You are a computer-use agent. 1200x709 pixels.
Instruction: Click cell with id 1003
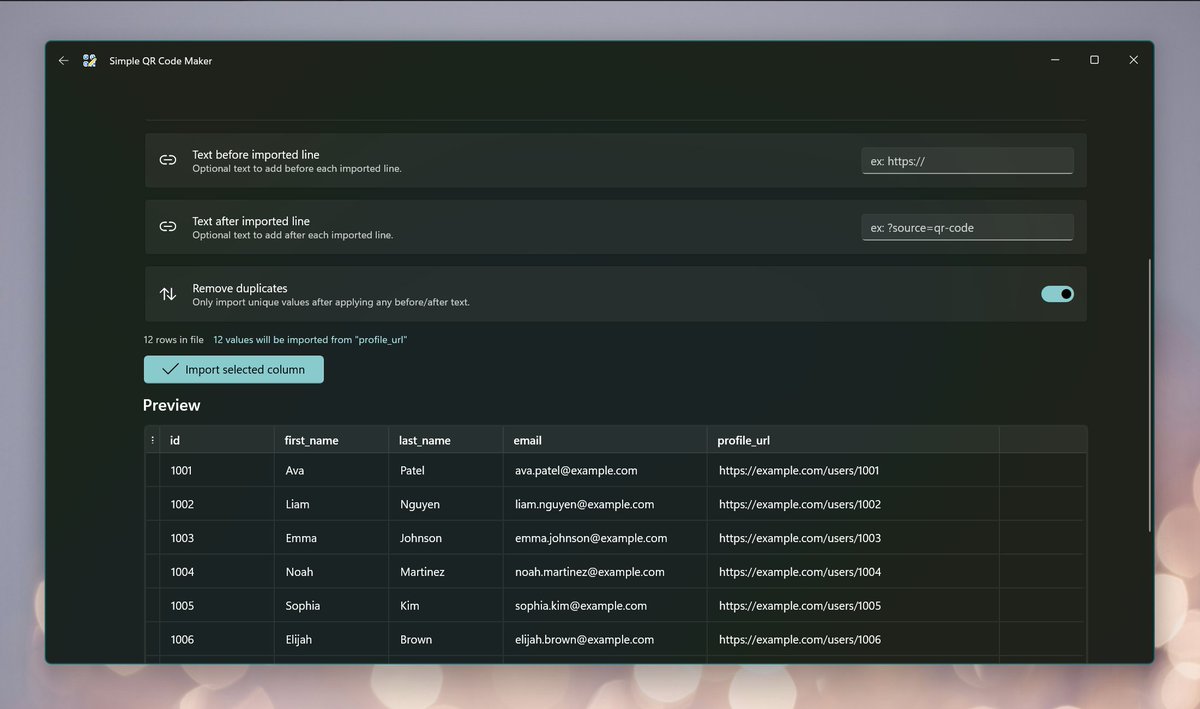(217, 538)
